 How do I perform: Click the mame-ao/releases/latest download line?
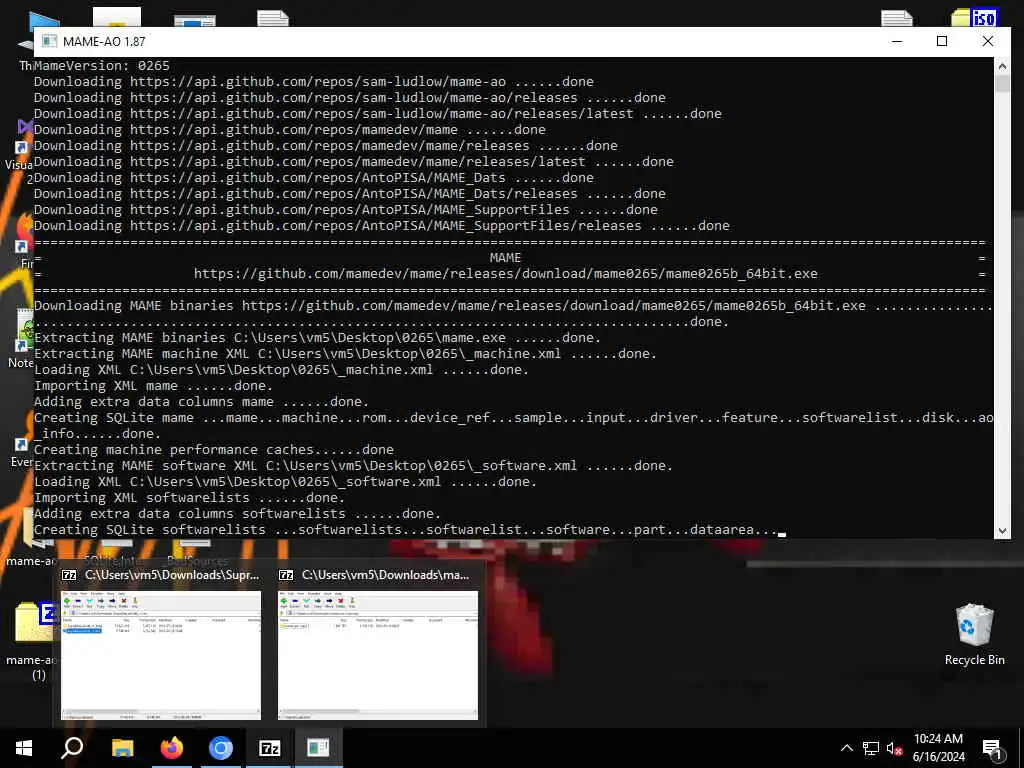pyautogui.click(x=377, y=114)
